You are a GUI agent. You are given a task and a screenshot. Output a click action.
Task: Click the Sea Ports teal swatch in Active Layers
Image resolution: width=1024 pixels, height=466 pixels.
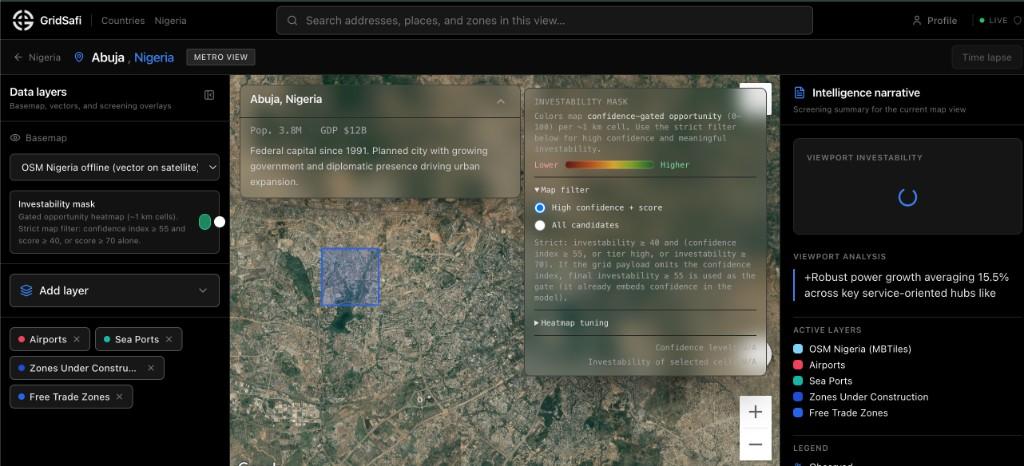(797, 381)
